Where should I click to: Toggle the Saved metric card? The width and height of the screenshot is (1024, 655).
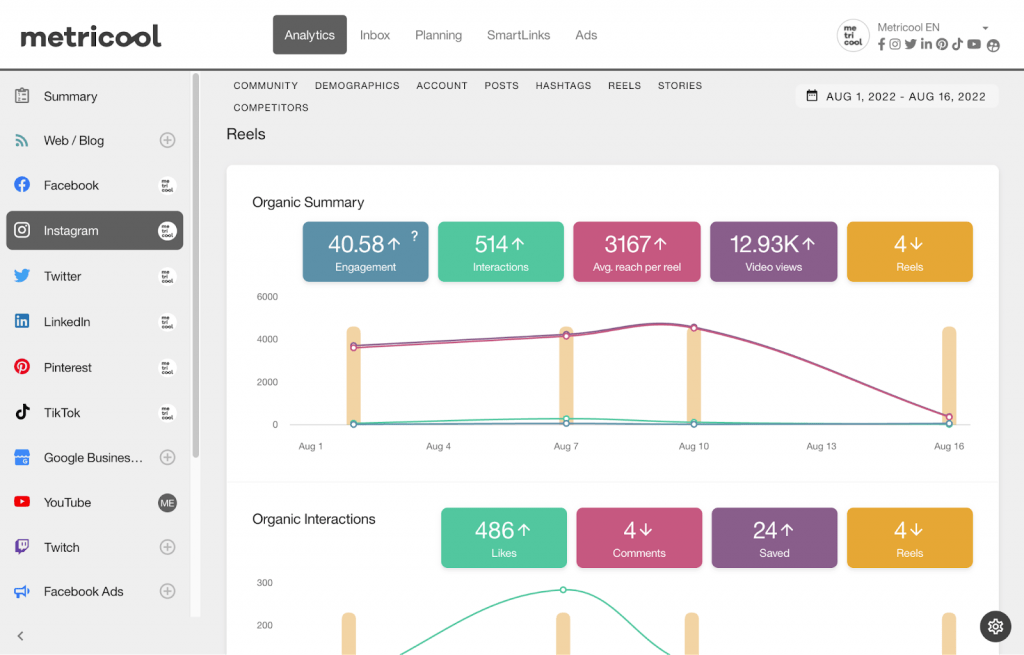pos(775,537)
